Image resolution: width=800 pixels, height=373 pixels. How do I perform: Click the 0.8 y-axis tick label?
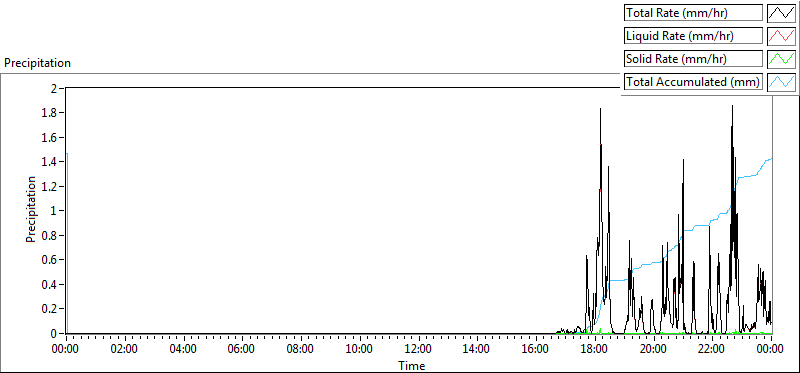click(49, 235)
